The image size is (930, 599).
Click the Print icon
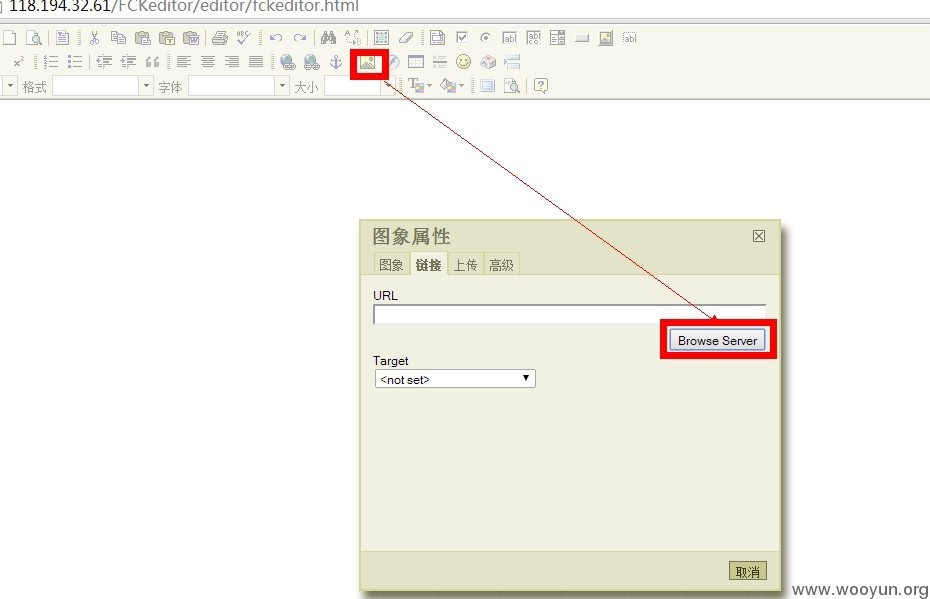pyautogui.click(x=219, y=38)
